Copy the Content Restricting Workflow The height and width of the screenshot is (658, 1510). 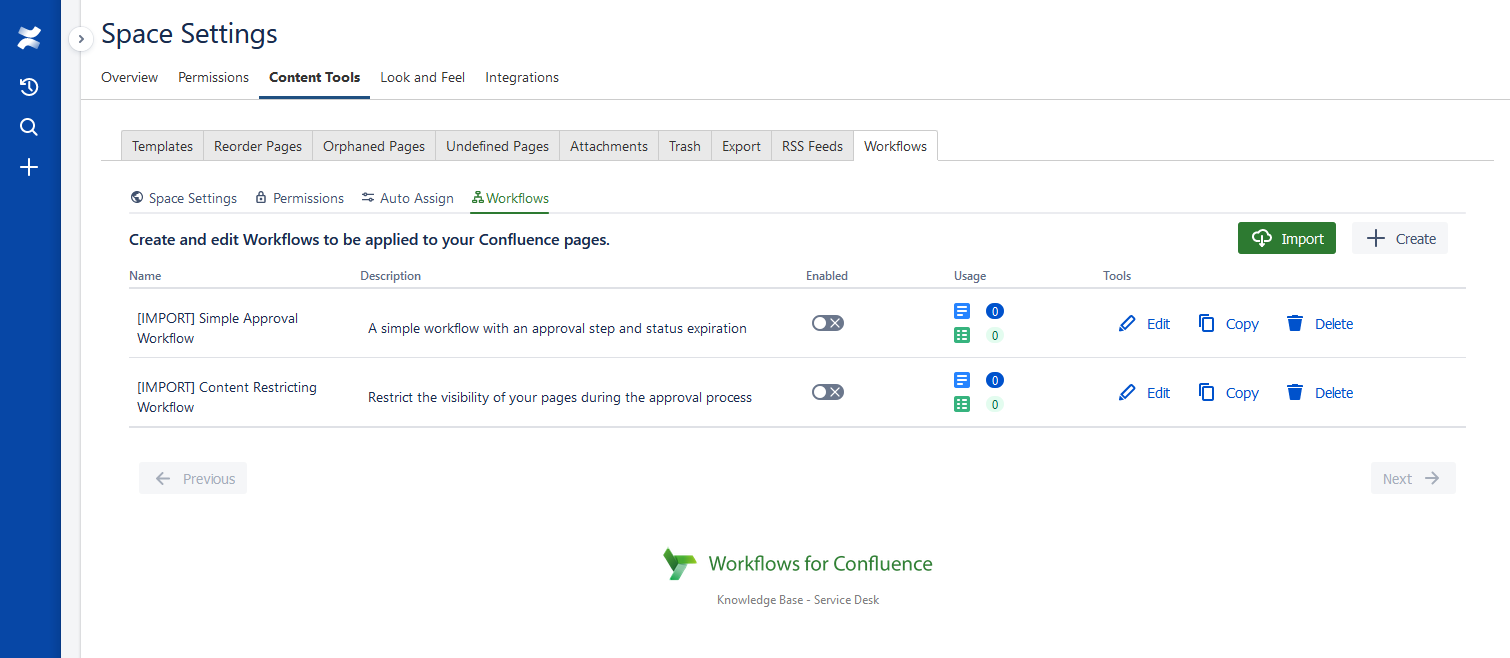1229,393
